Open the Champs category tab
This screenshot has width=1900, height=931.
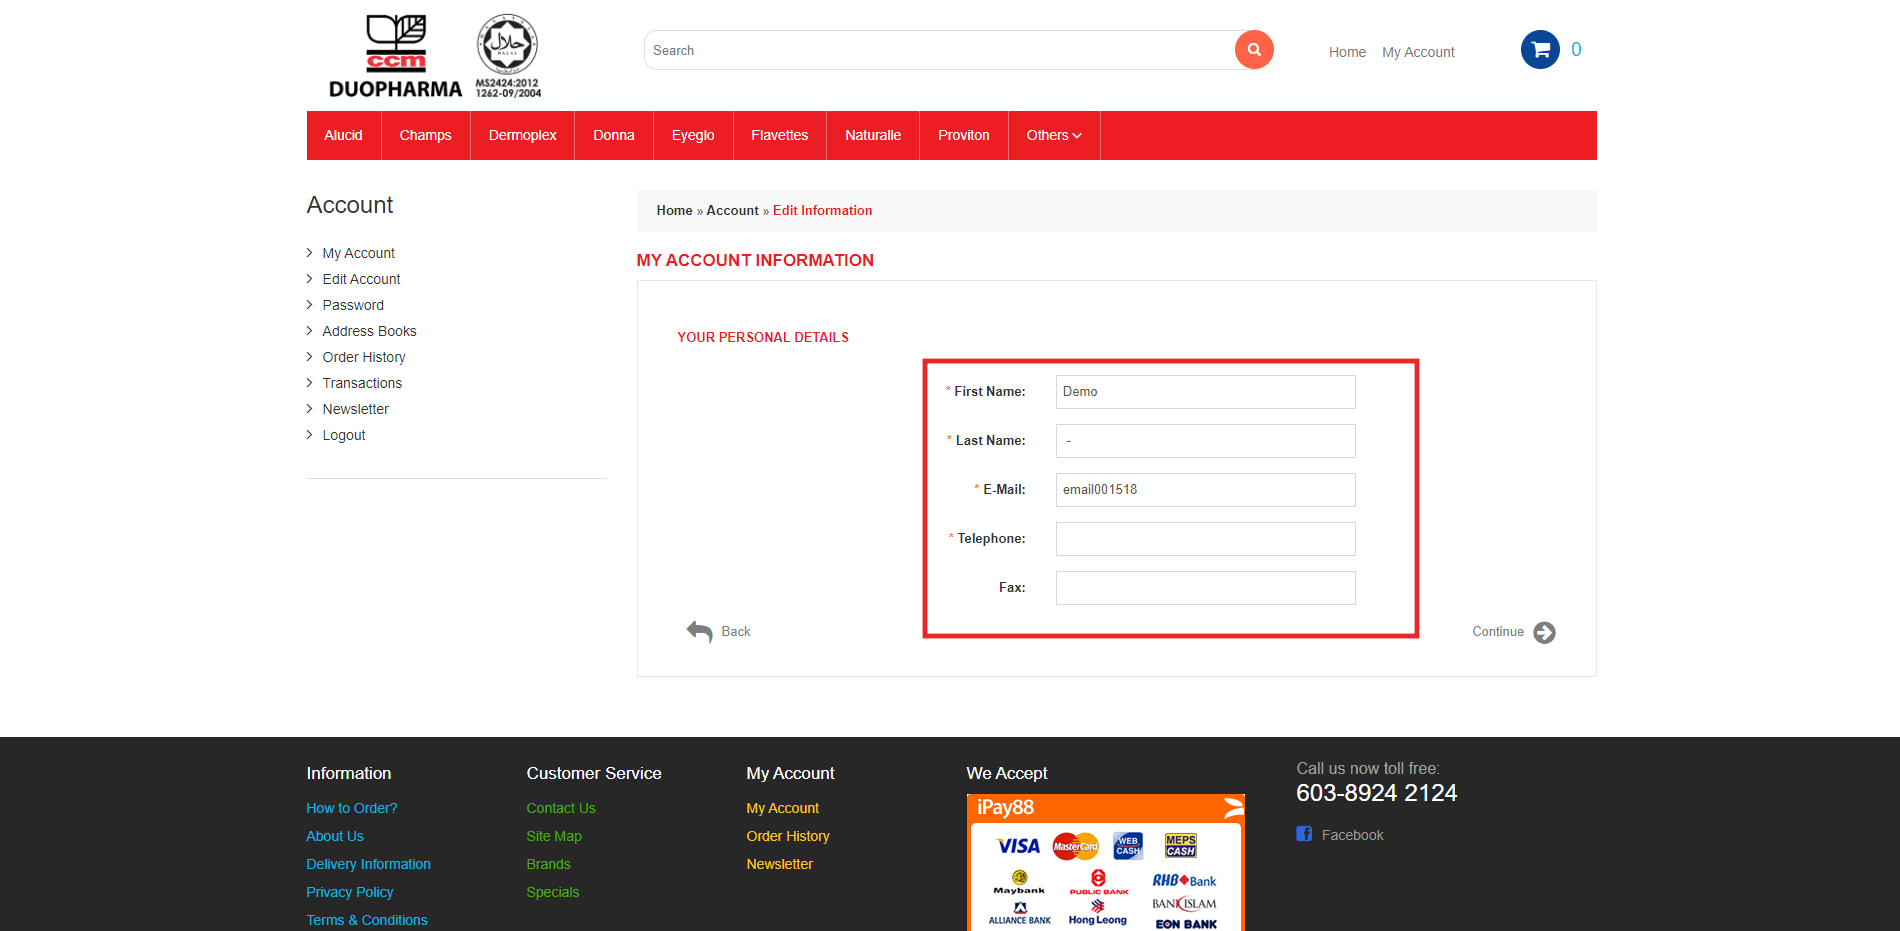pyautogui.click(x=425, y=135)
